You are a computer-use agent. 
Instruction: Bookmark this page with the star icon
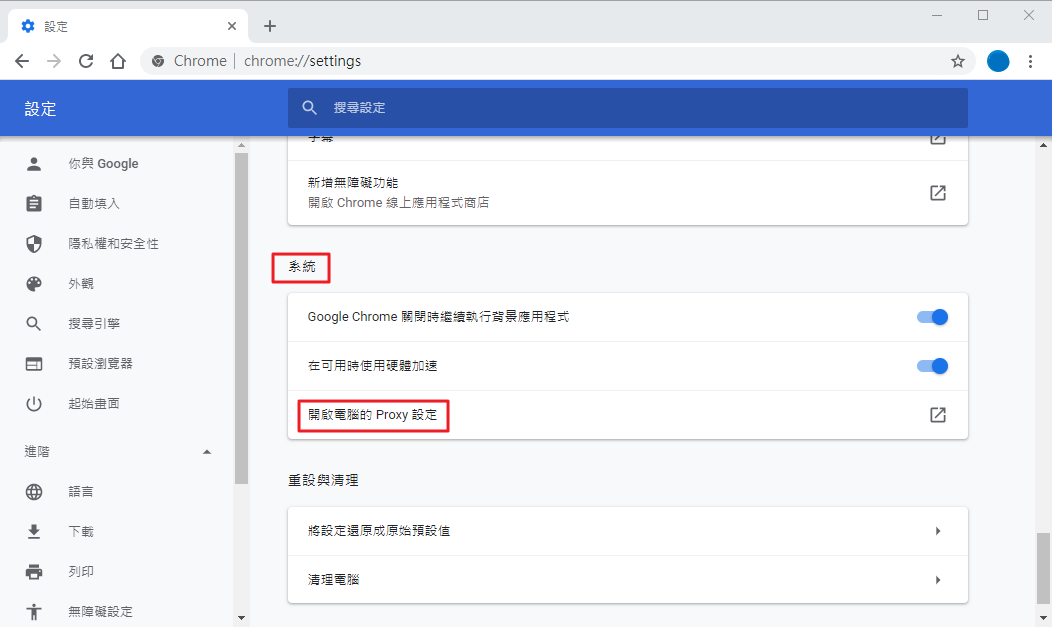point(957,61)
